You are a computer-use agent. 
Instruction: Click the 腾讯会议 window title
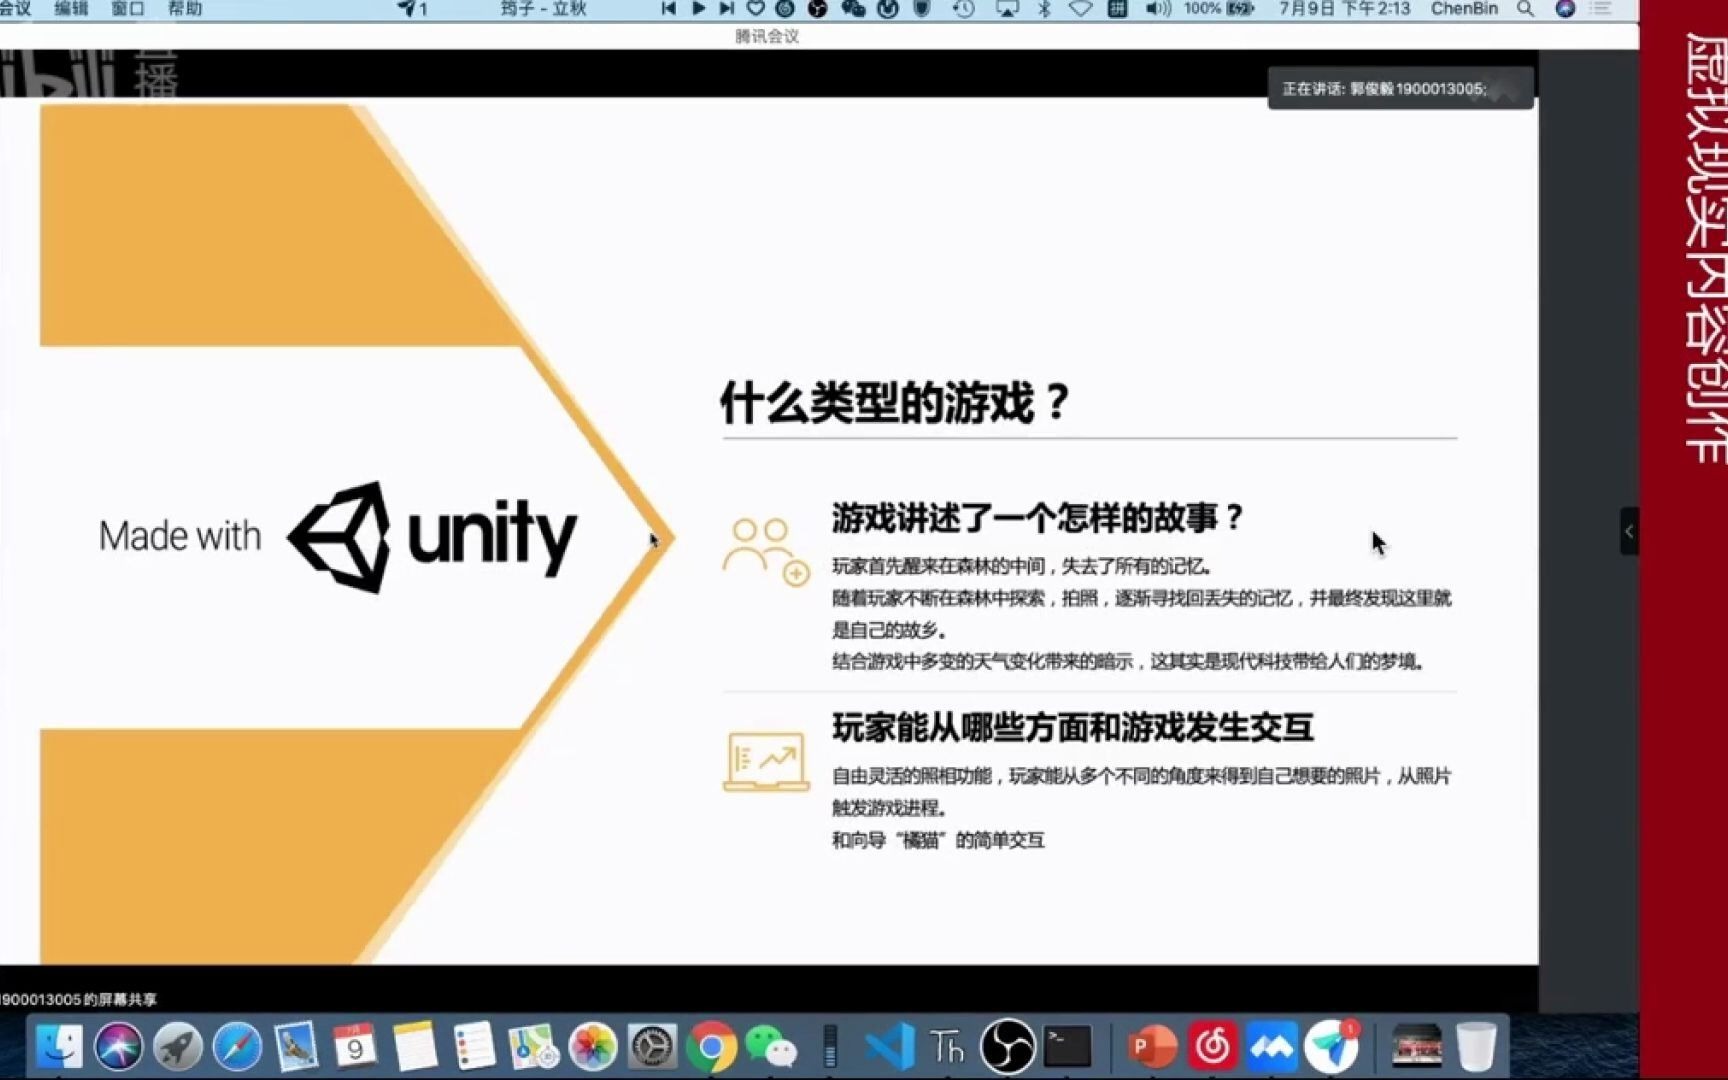767,36
